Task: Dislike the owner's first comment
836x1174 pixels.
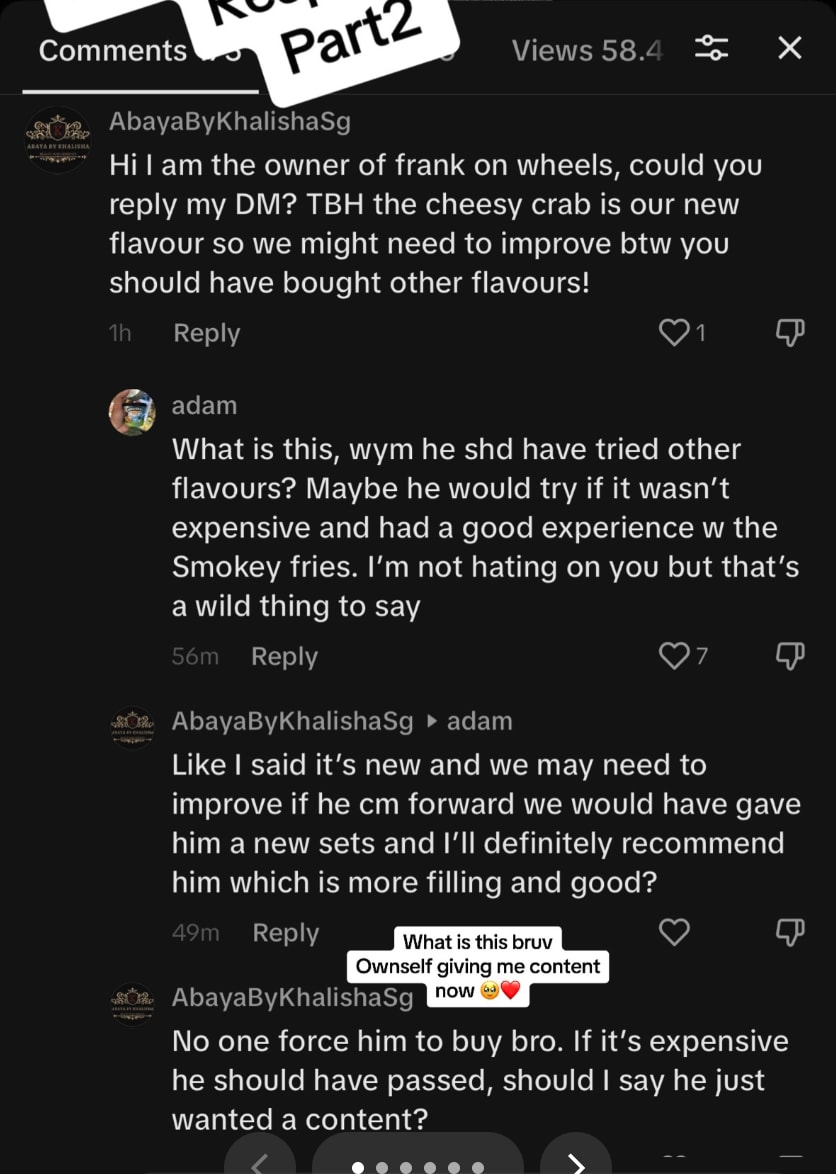Action: pyautogui.click(x=790, y=333)
